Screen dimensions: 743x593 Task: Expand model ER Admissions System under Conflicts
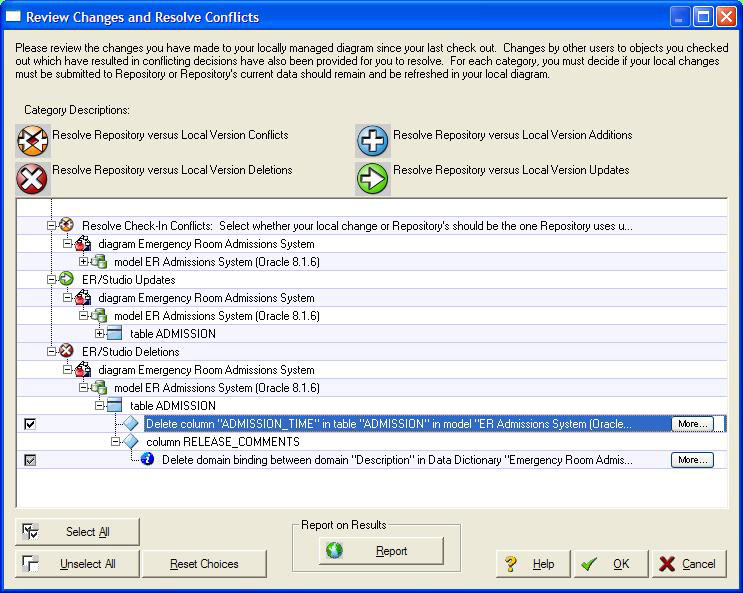84,262
